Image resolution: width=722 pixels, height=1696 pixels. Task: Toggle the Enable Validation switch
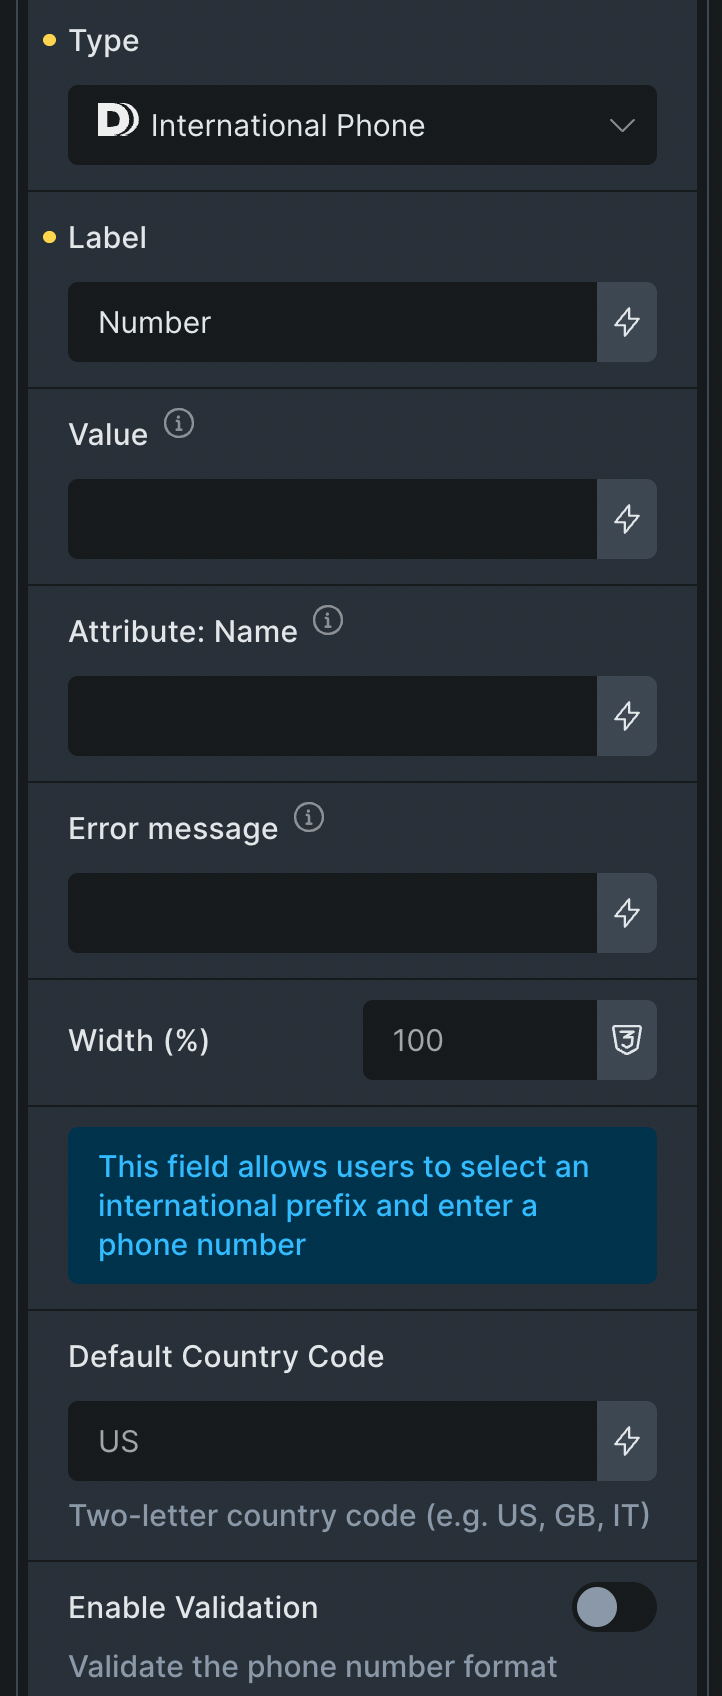(613, 1607)
